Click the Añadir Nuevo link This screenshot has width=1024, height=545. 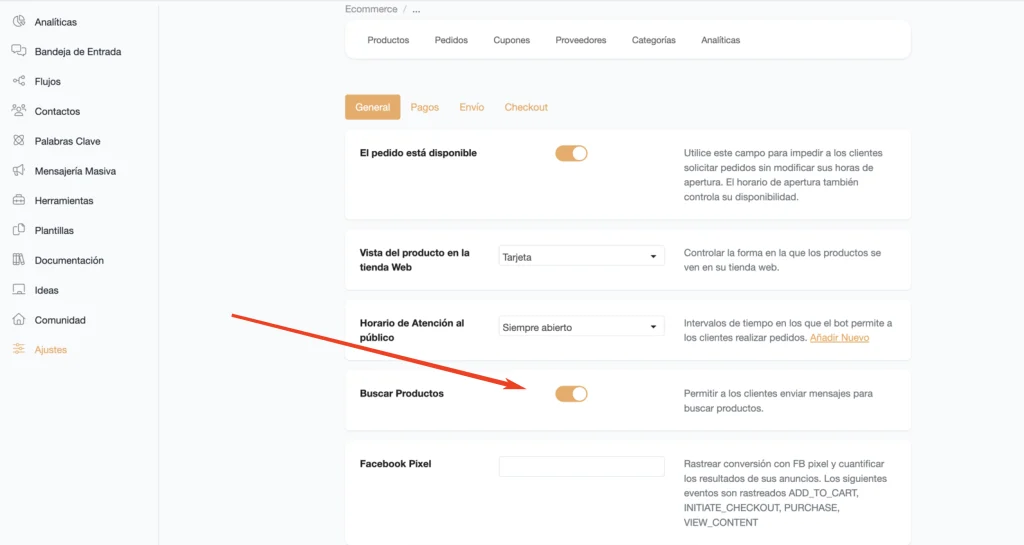pyautogui.click(x=839, y=337)
